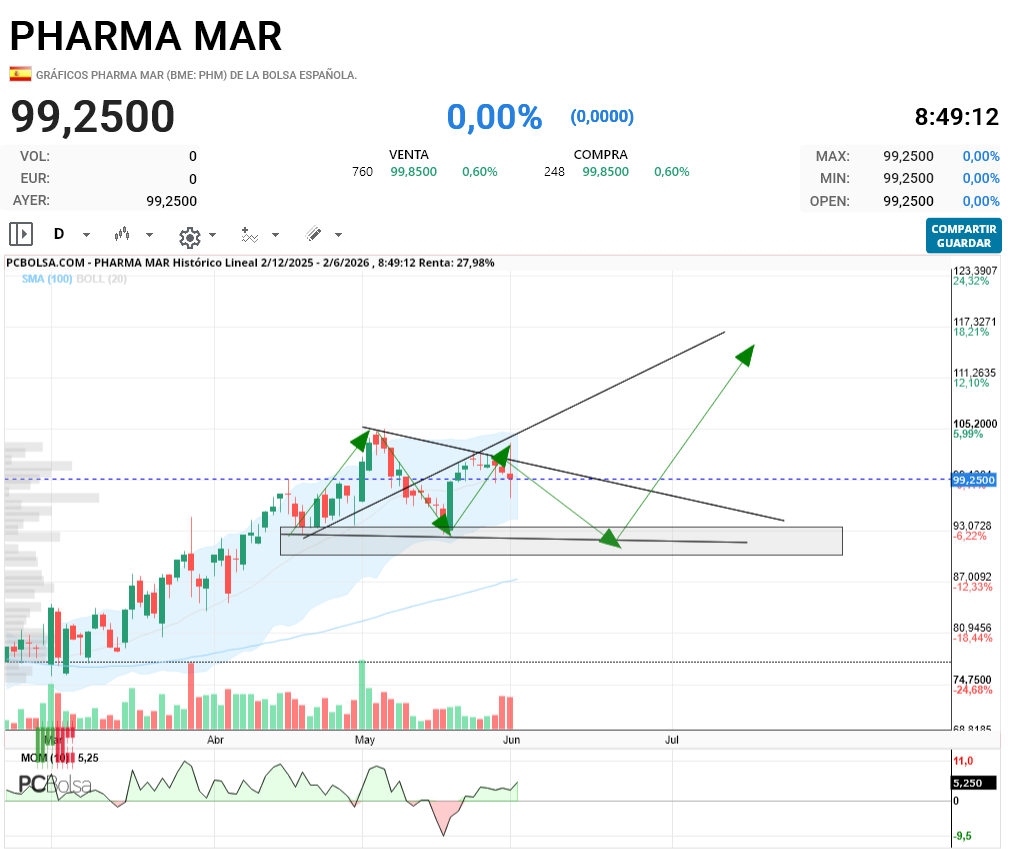Click the PHARMA MAR page title
This screenshot has width=1012, height=849.
tap(146, 36)
